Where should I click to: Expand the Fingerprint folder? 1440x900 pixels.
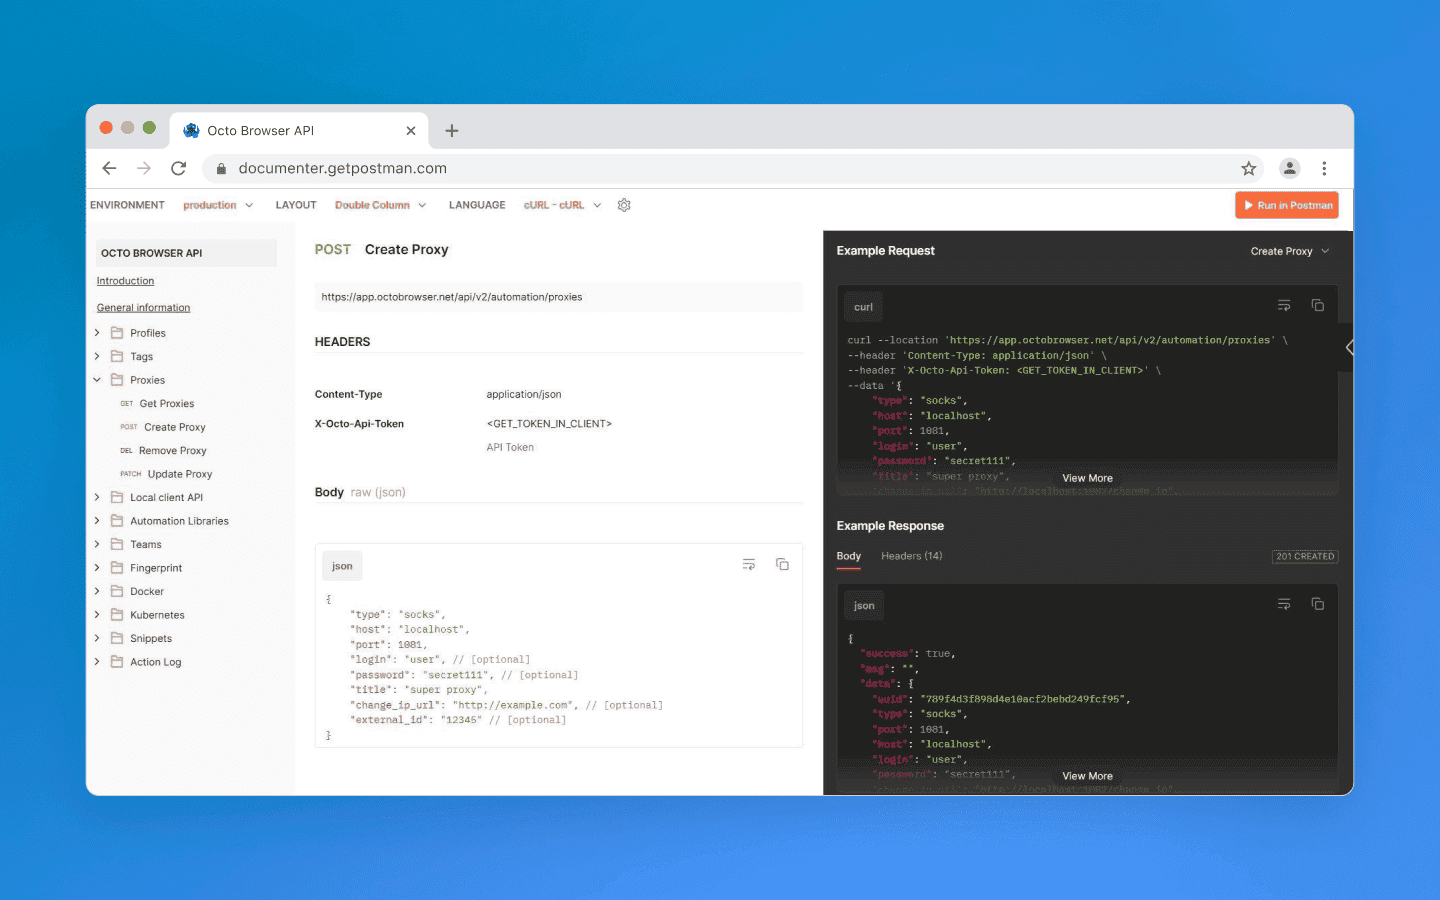click(x=97, y=568)
